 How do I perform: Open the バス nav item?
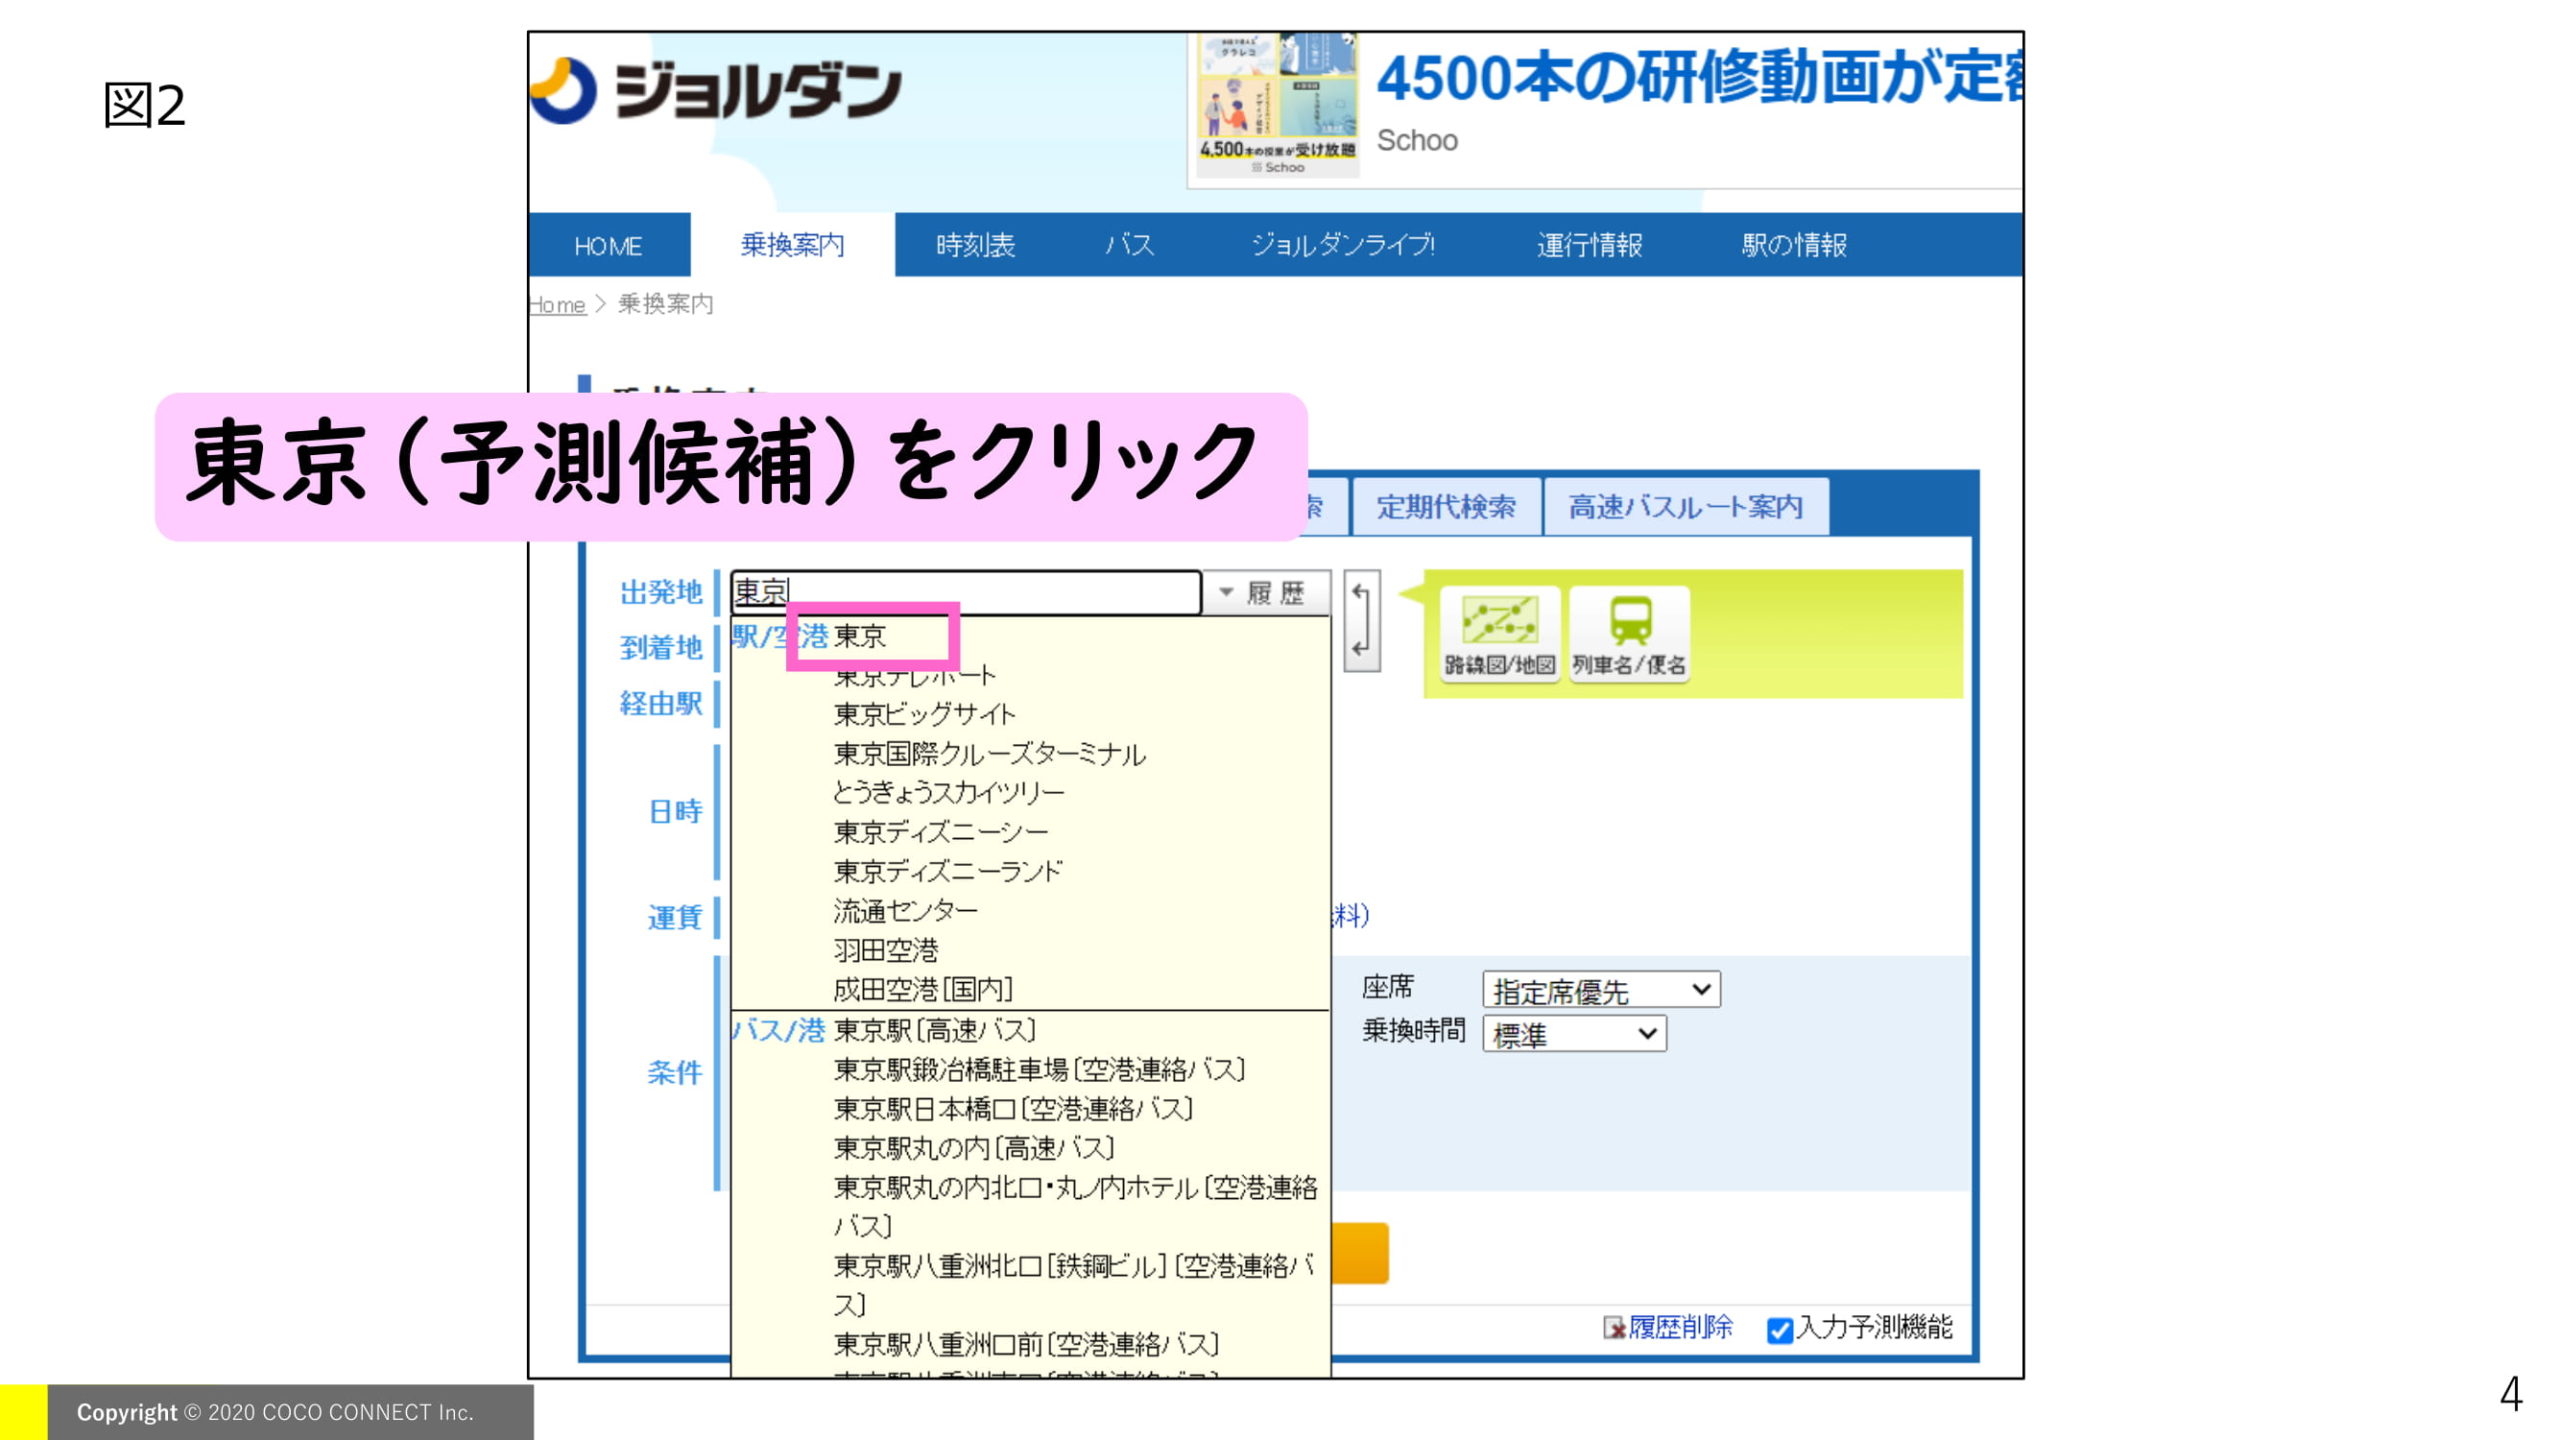pos(1130,245)
